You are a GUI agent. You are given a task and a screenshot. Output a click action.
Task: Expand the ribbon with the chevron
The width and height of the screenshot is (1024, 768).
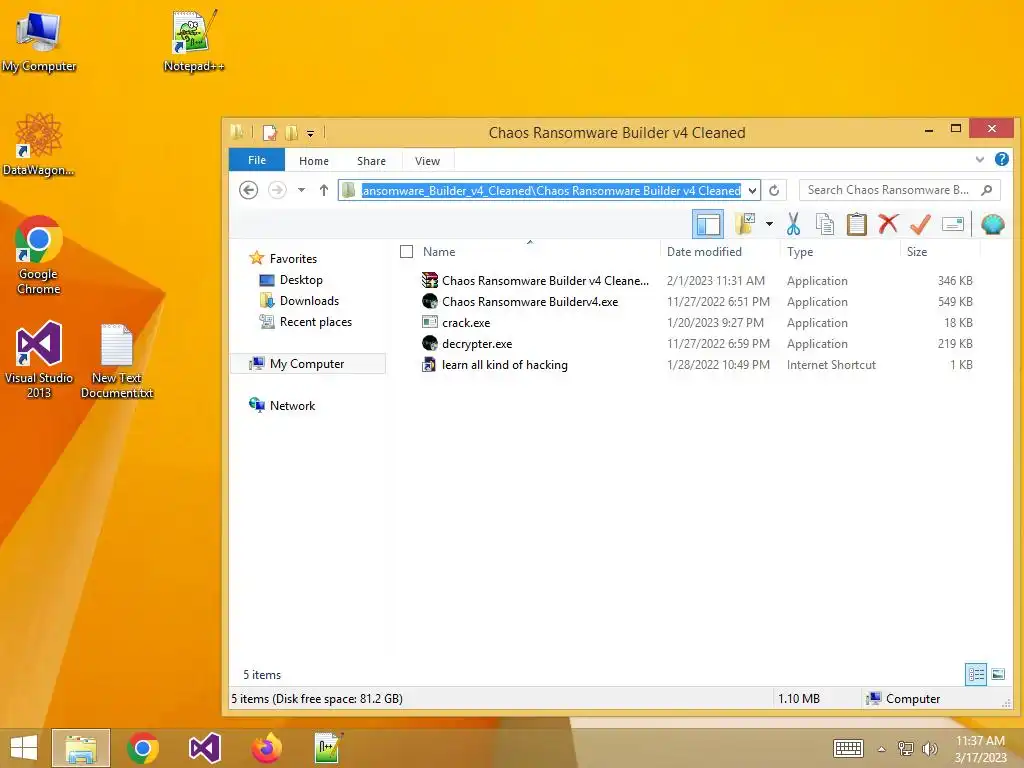click(980, 159)
